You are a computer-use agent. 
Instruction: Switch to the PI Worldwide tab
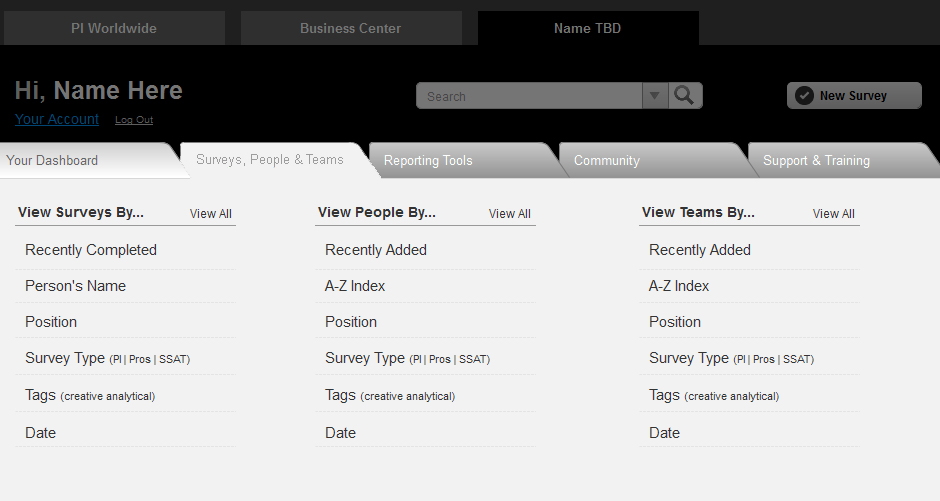[114, 28]
